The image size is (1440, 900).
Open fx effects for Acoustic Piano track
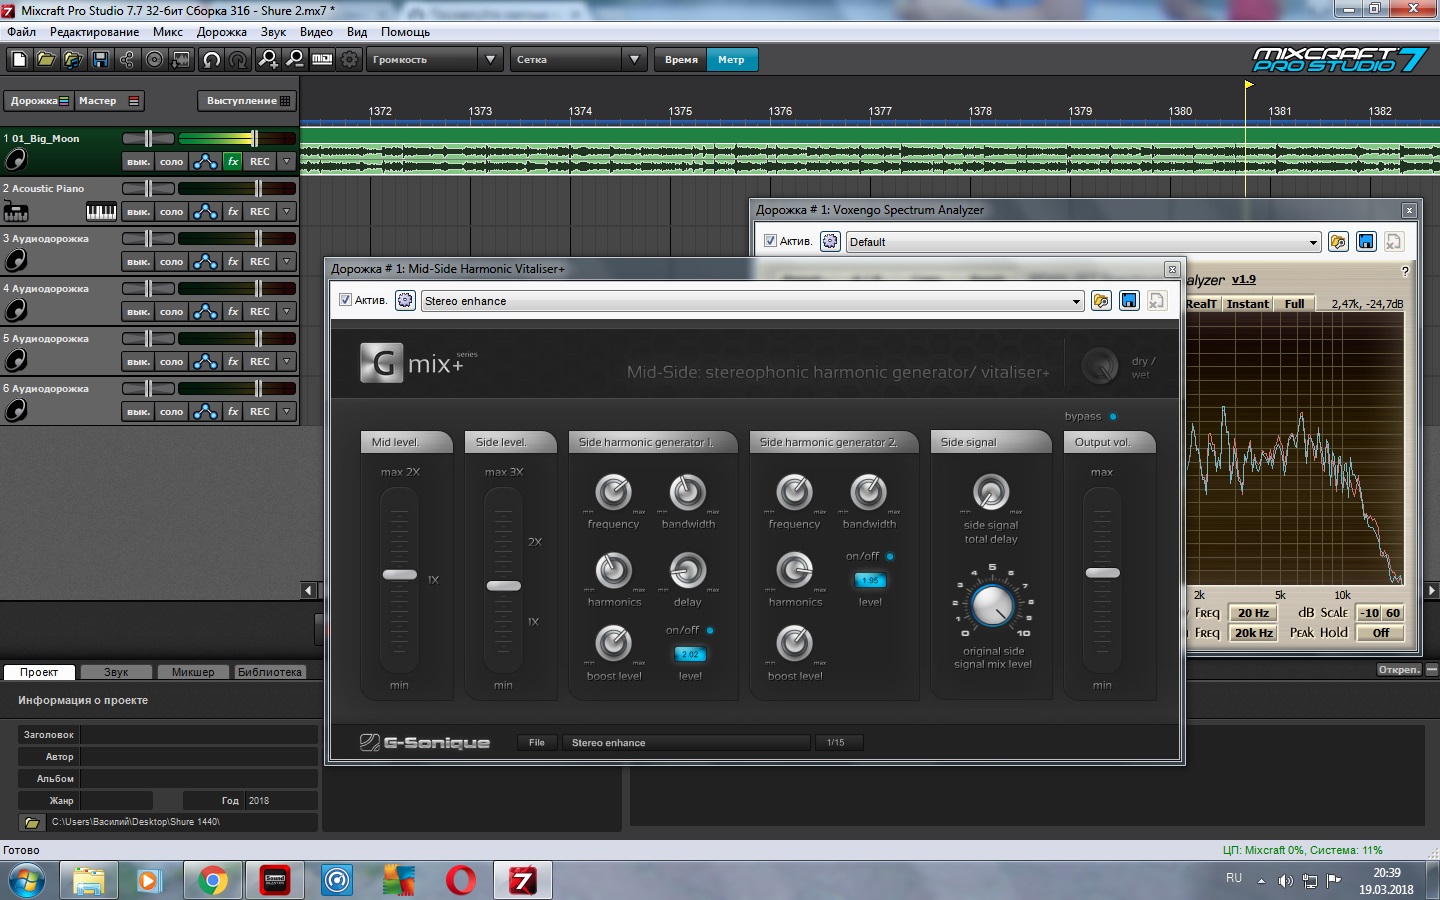point(233,211)
